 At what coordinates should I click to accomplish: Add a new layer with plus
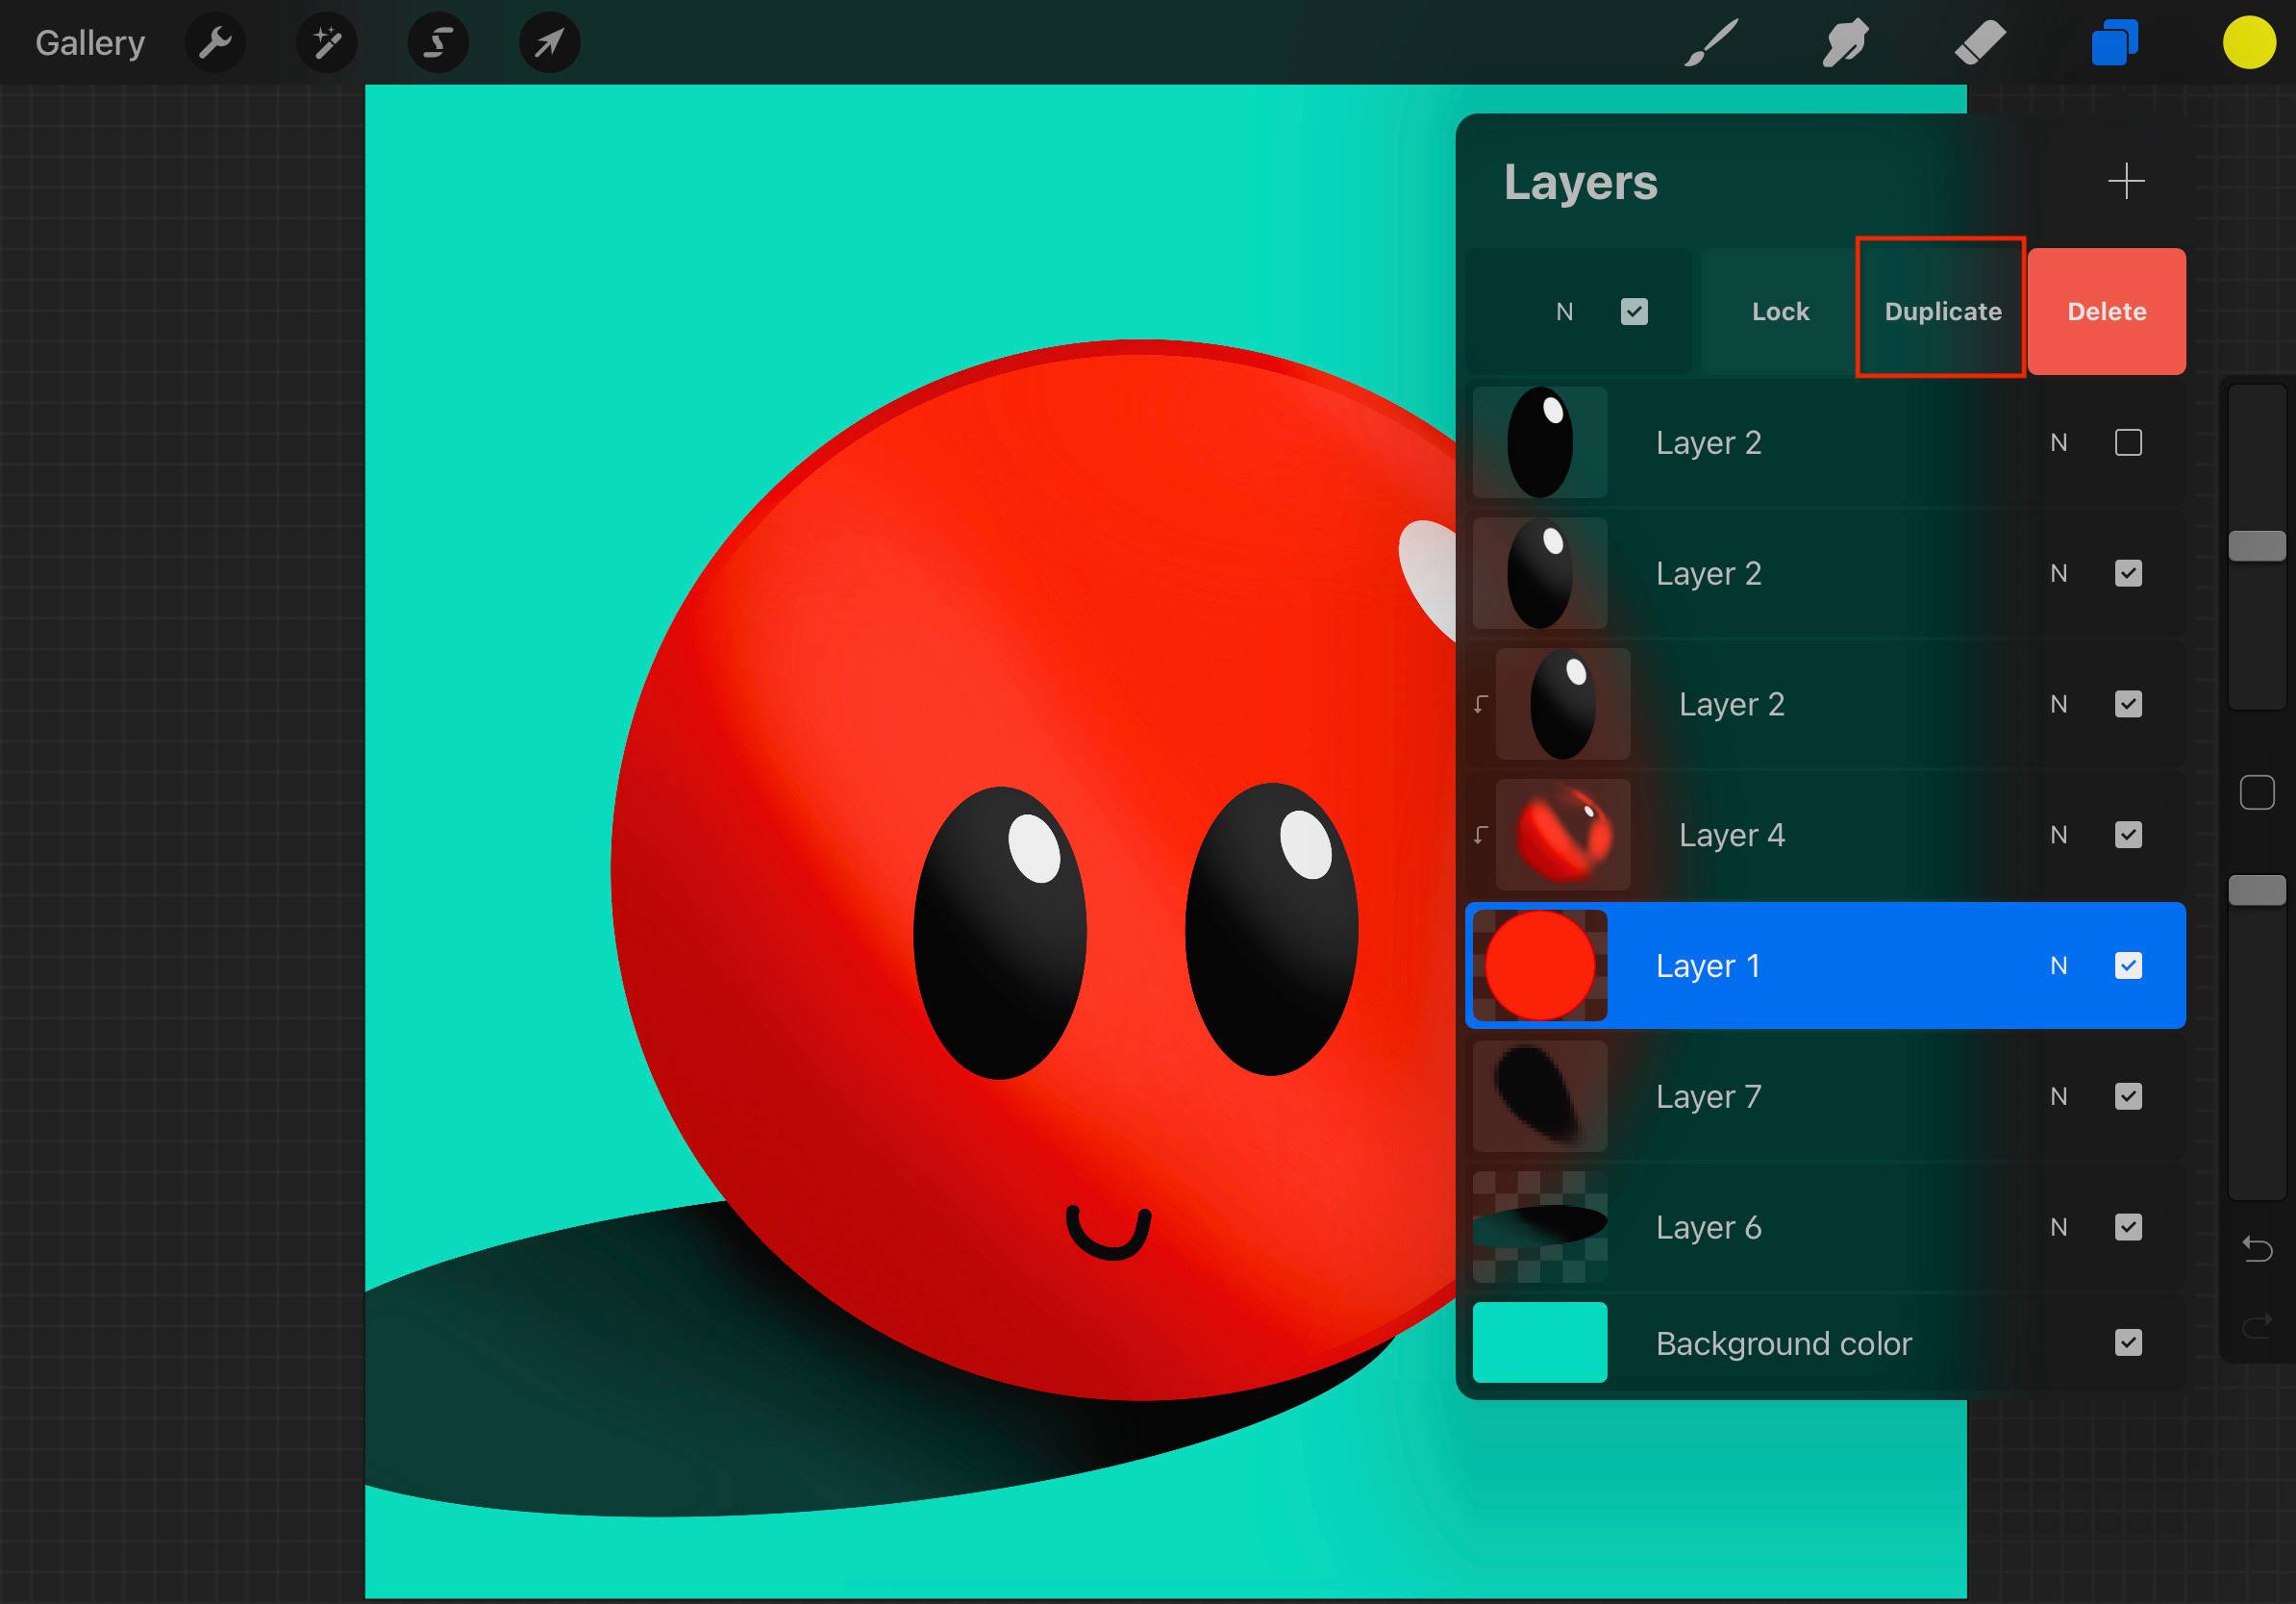coord(2125,181)
